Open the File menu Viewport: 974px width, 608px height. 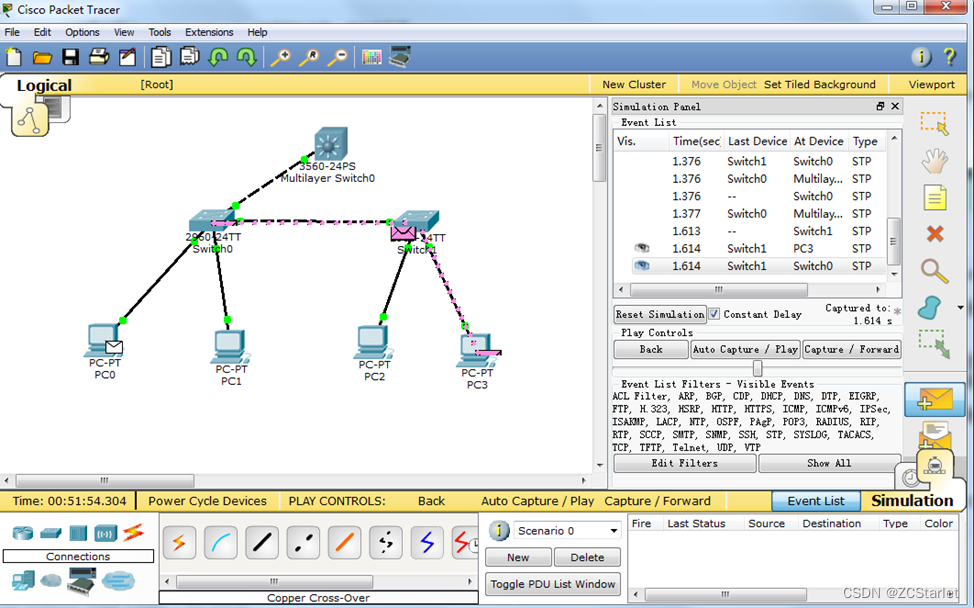point(12,32)
